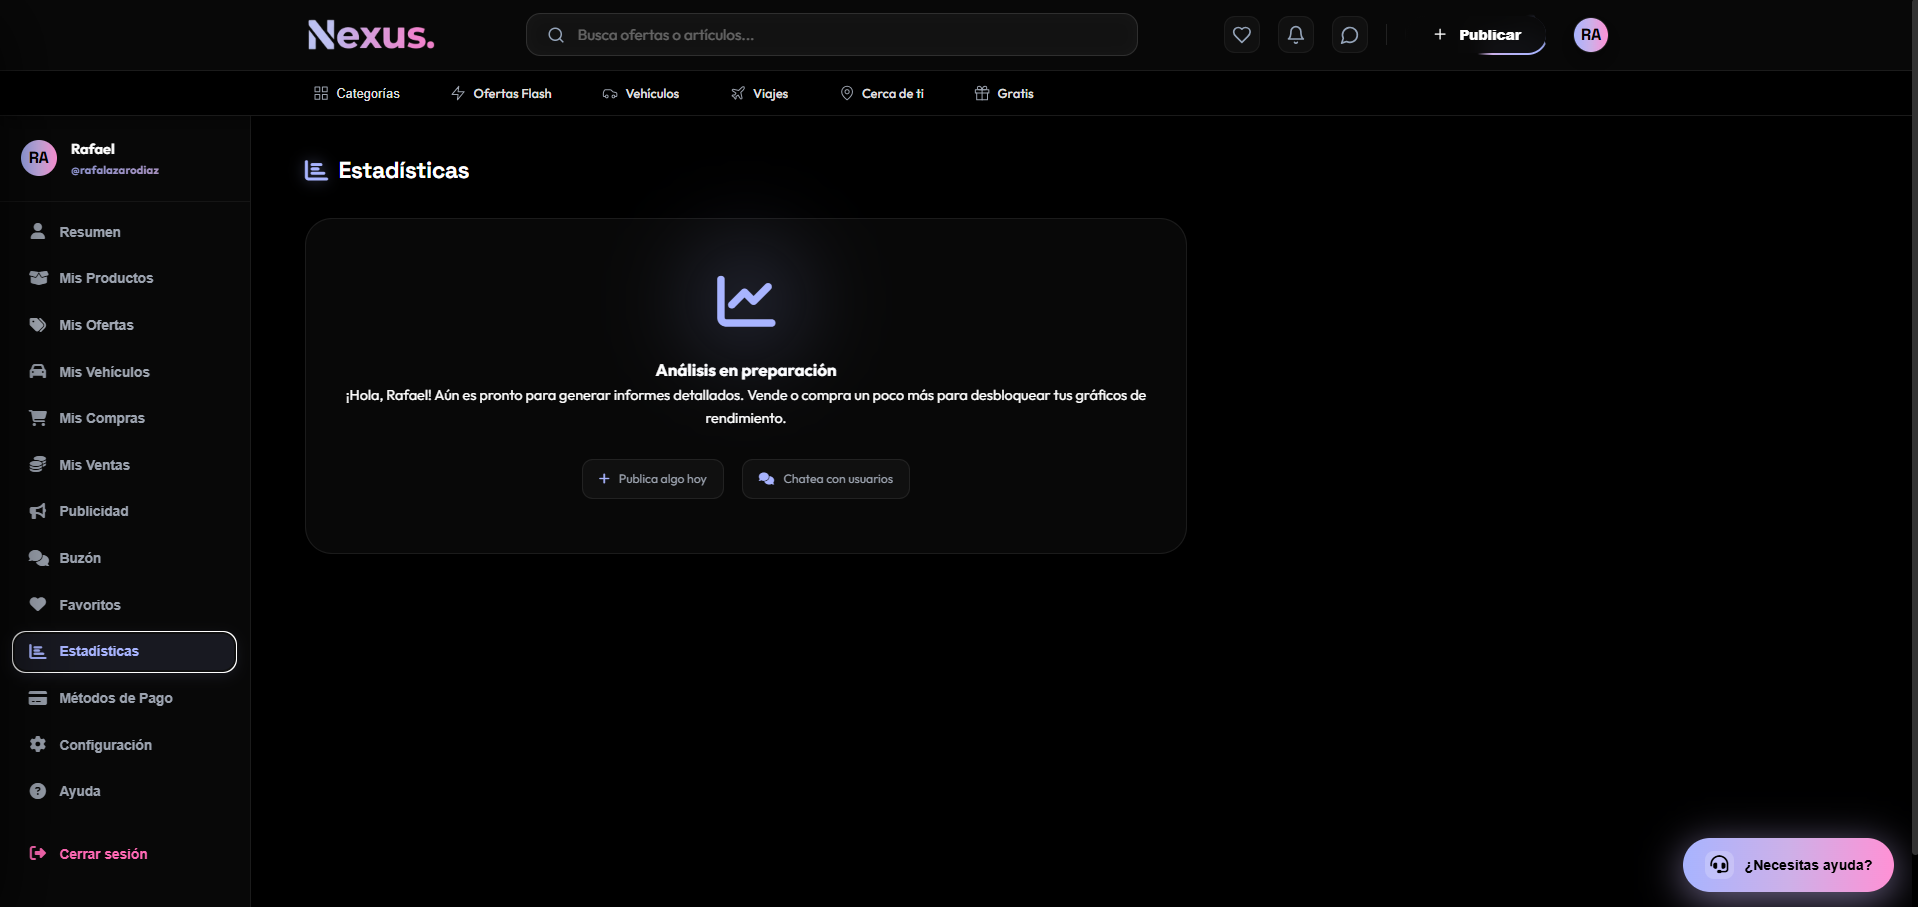Click the Publicar button
This screenshot has height=907, width=1918.
pos(1477,35)
